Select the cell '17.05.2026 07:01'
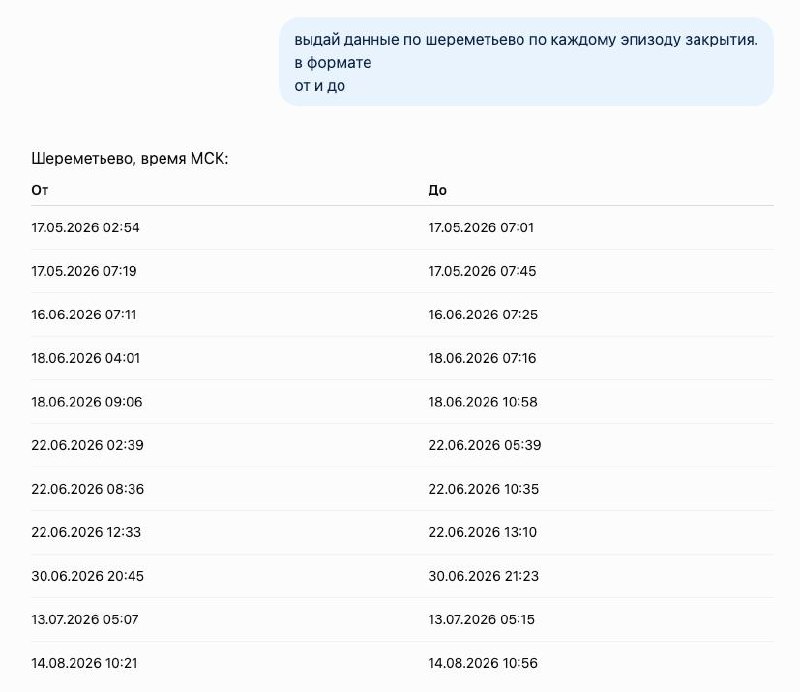This screenshot has height=692, width=800. [481, 228]
